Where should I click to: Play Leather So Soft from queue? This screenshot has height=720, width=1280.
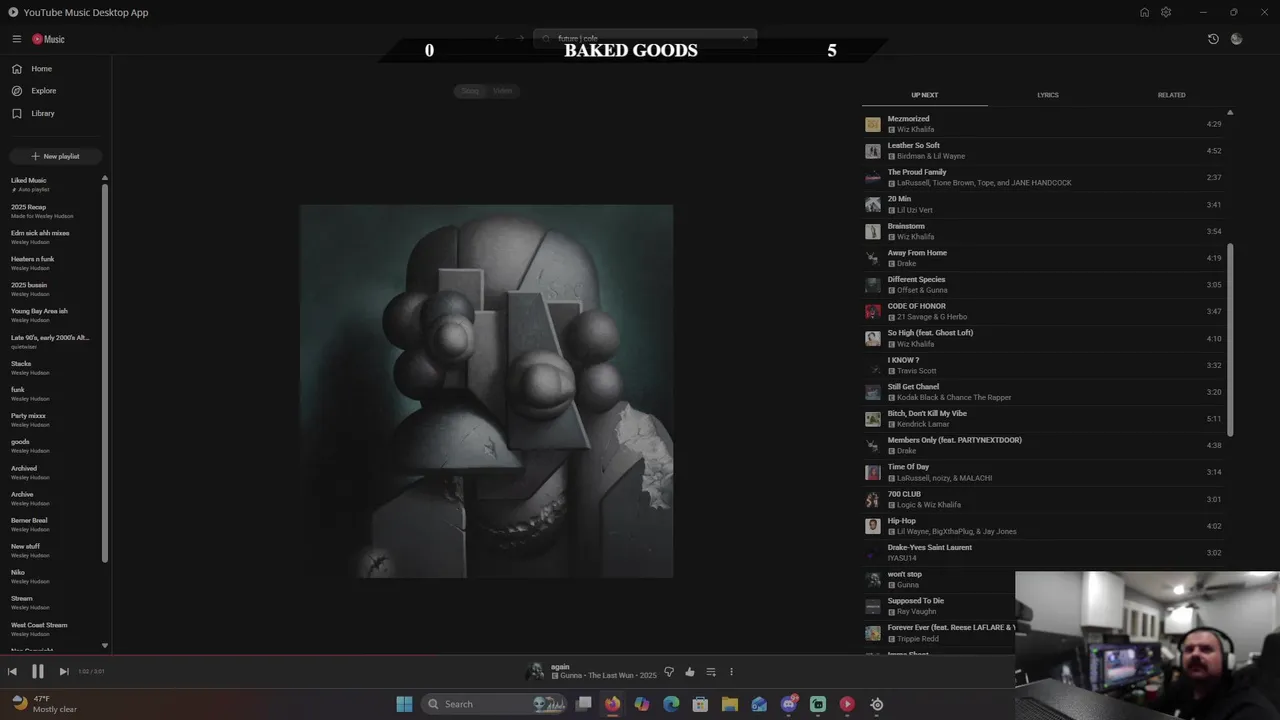coord(1043,151)
